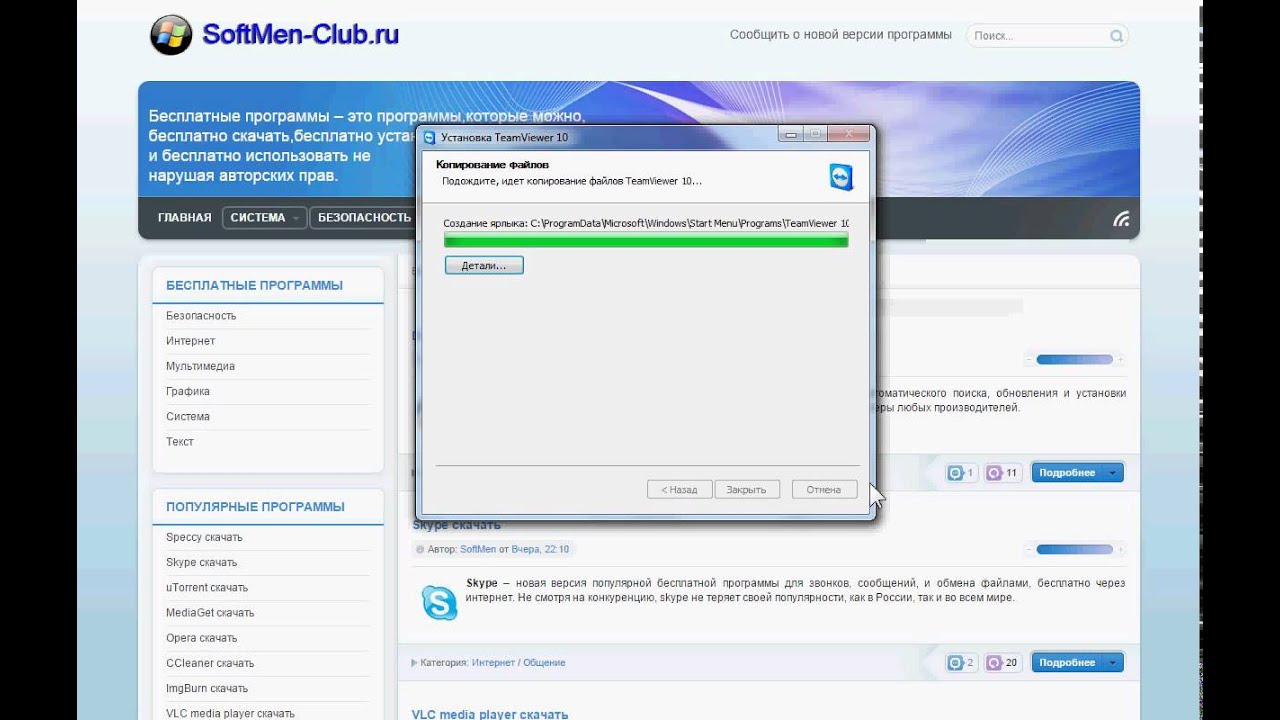Open VLC media player скачать sidebar link
This screenshot has width=1280, height=720.
[230, 713]
